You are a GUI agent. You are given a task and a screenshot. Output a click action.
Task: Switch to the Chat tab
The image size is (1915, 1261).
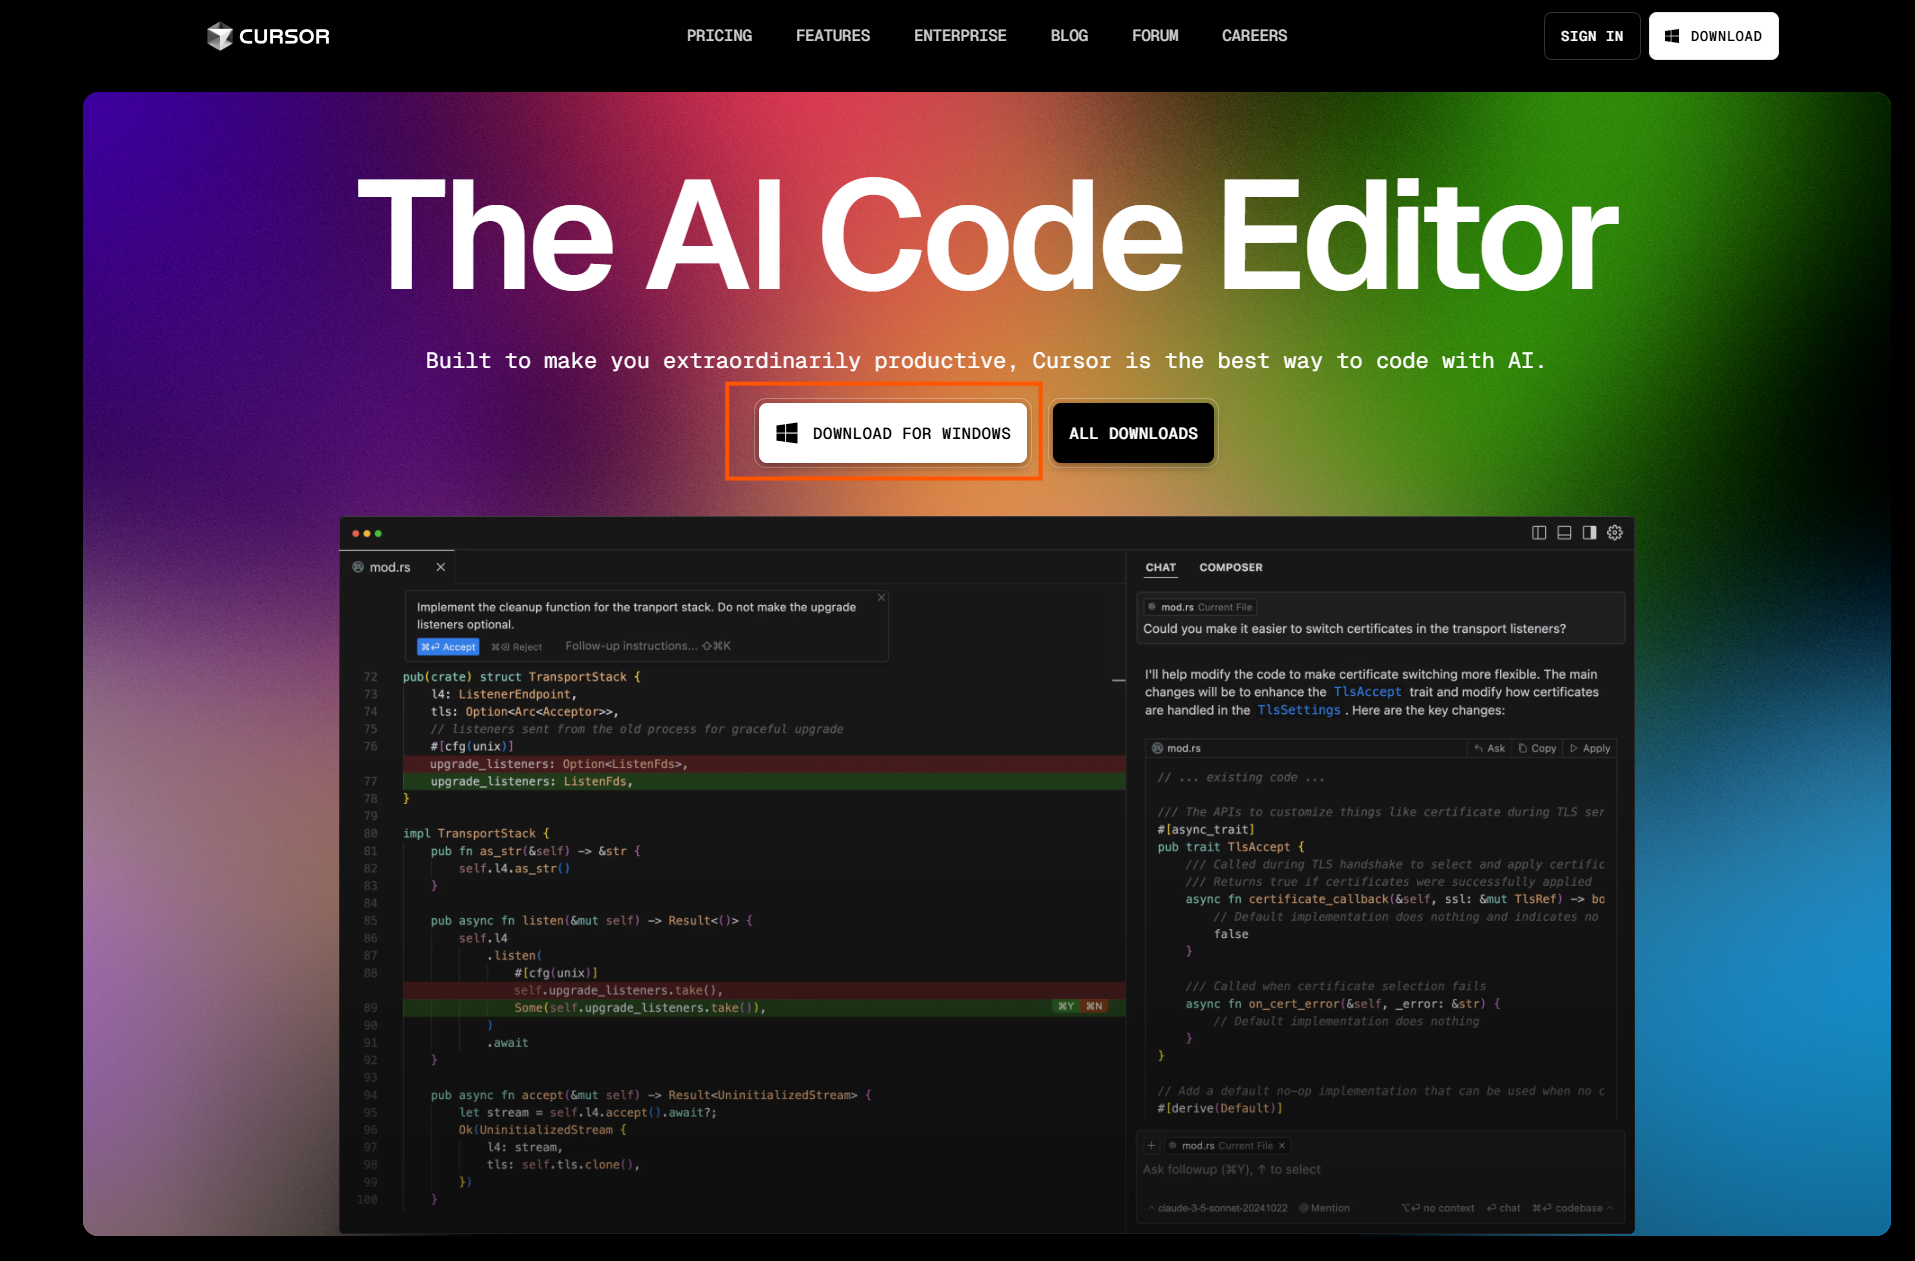pos(1160,567)
